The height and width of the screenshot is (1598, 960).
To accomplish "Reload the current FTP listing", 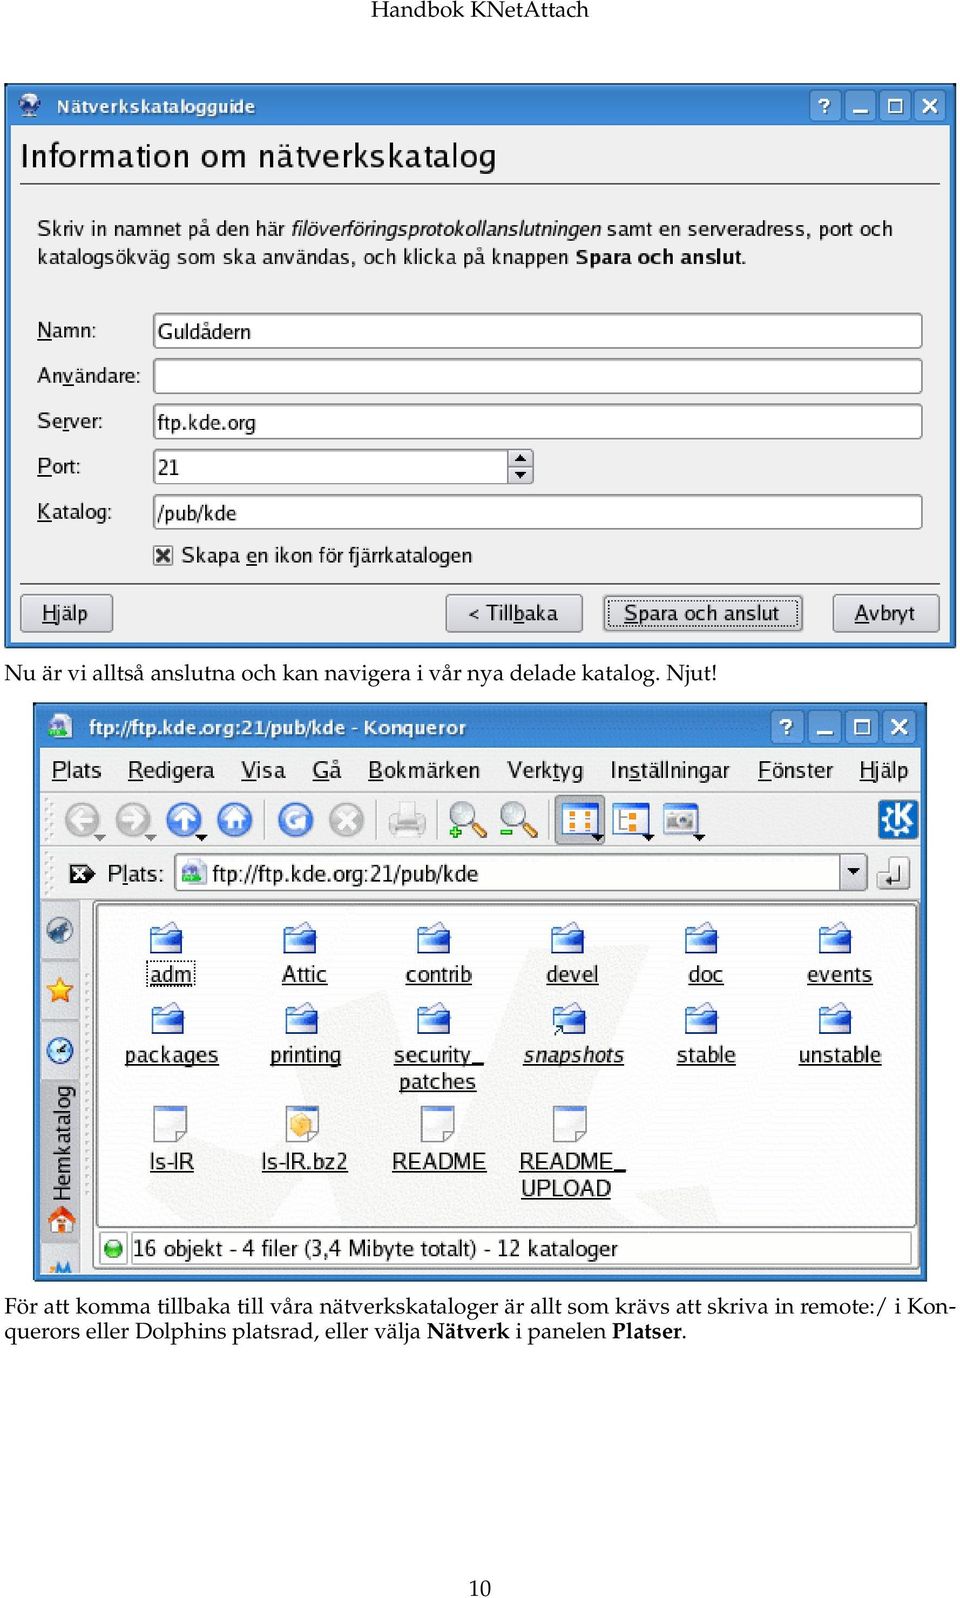I will tap(295, 820).
